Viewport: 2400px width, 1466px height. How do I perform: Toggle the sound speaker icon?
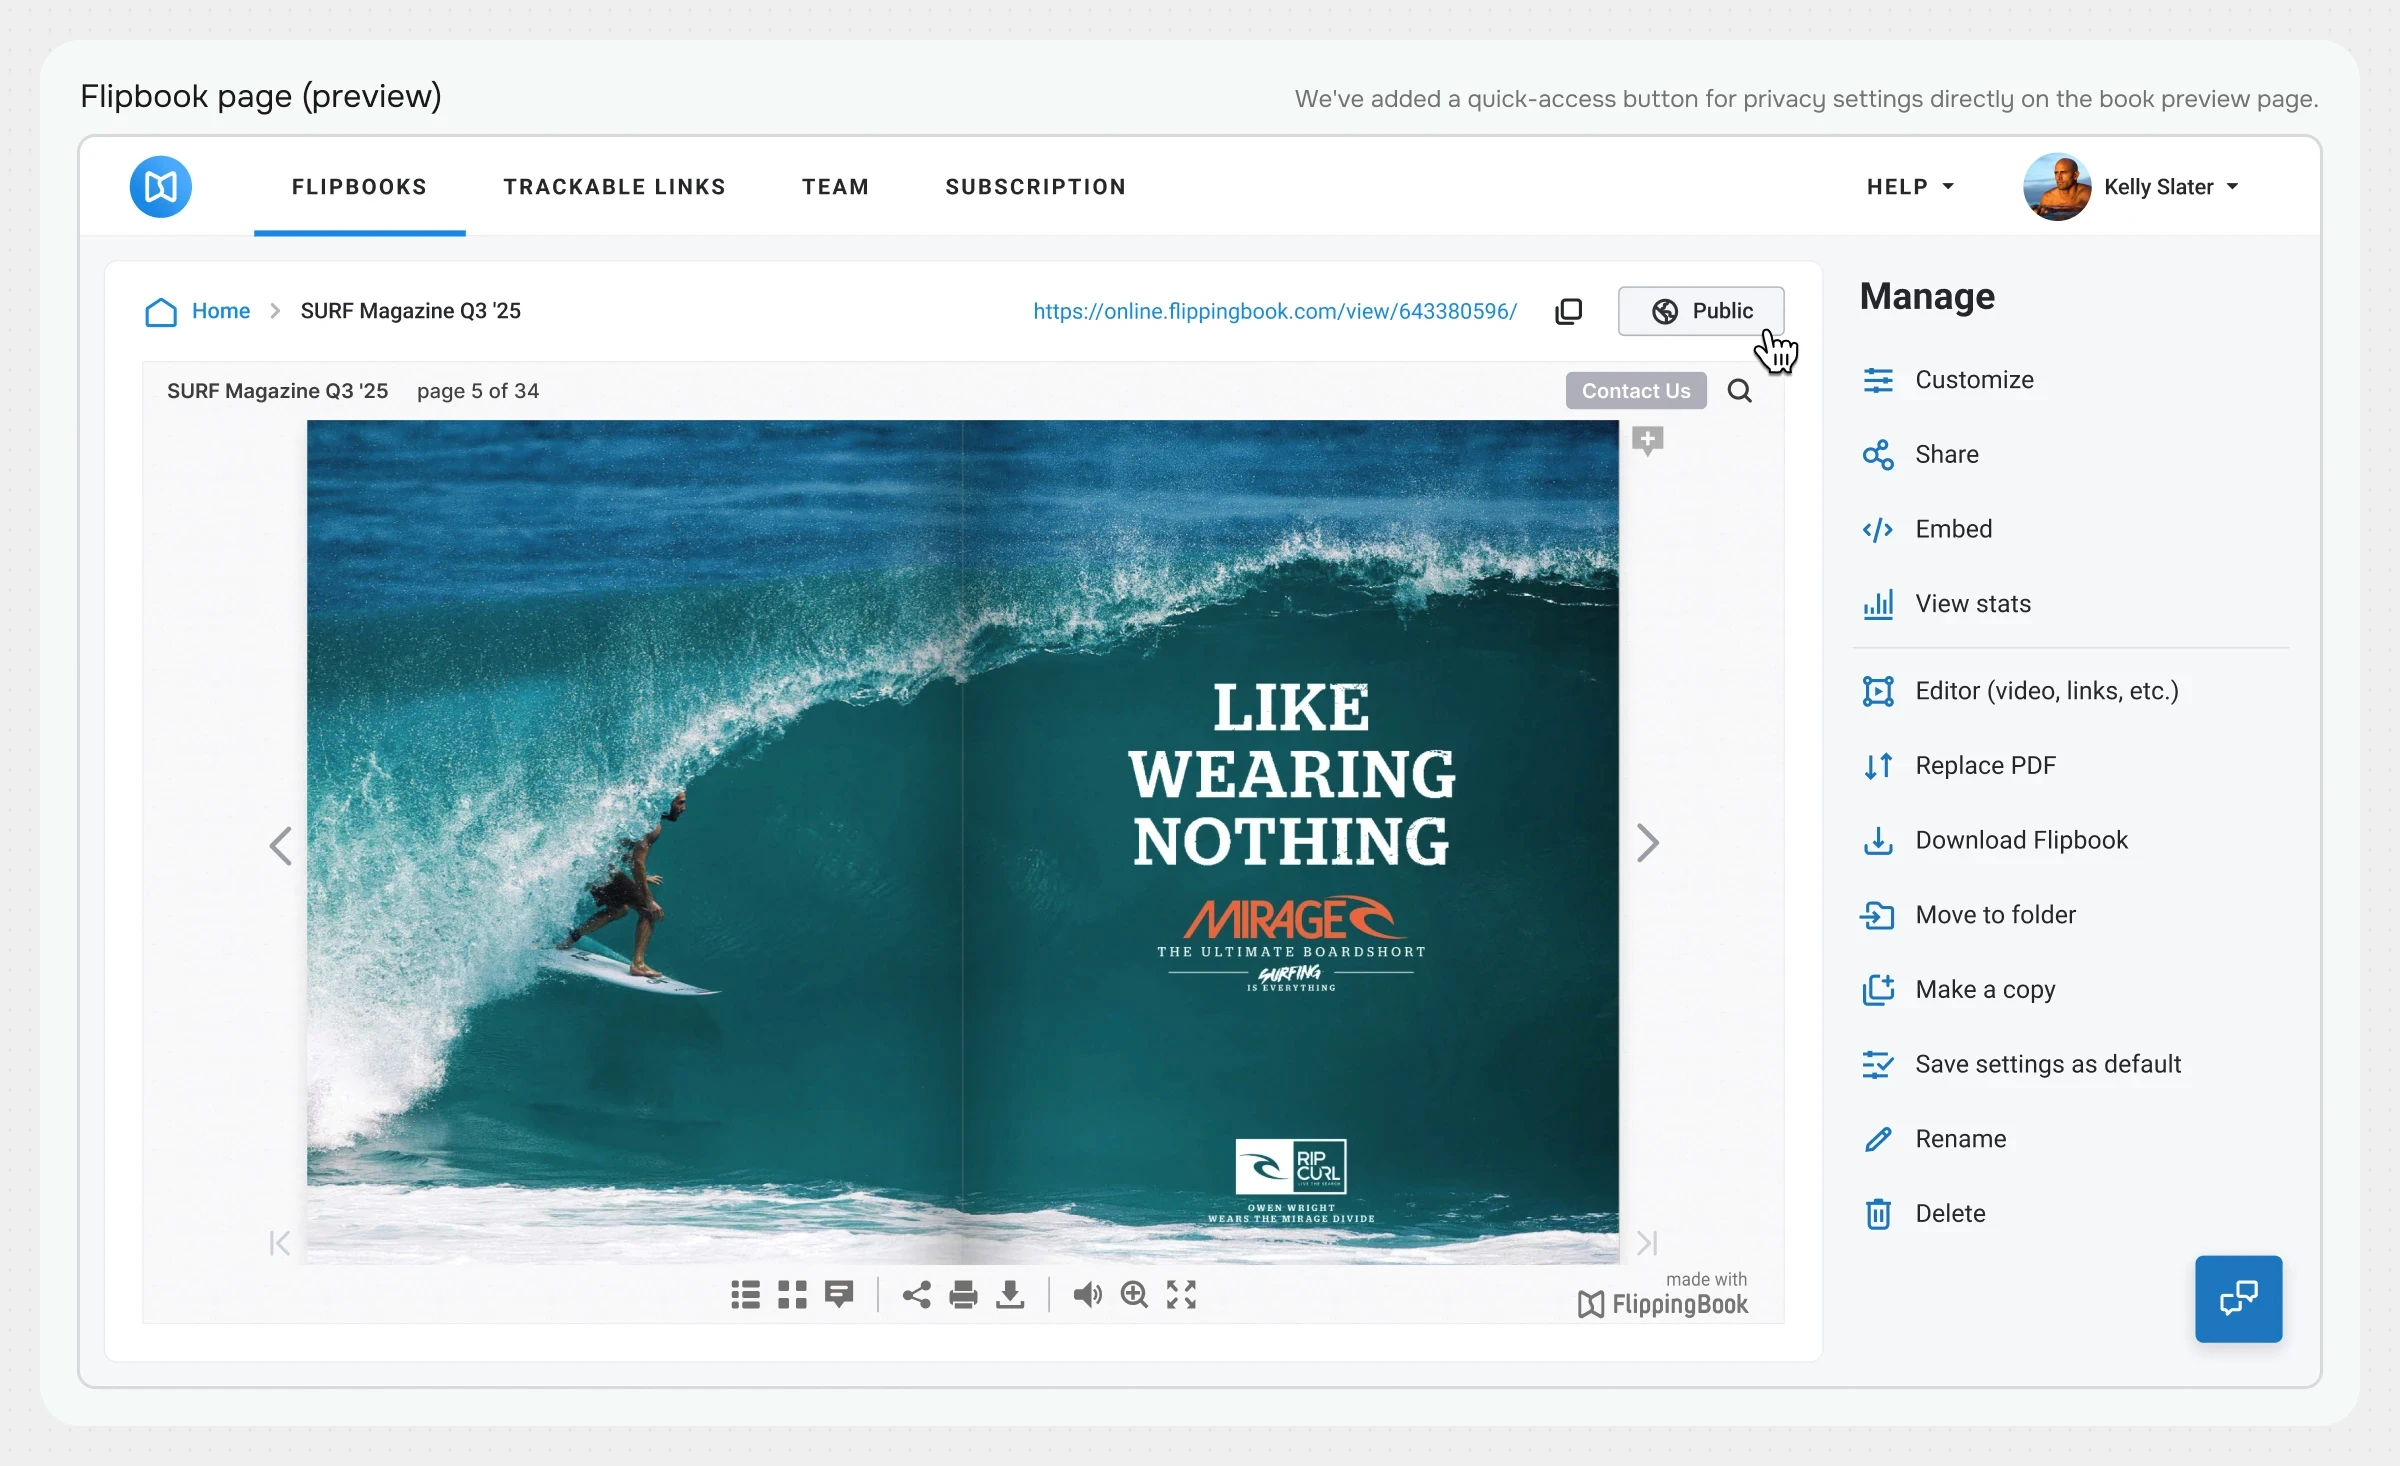(x=1087, y=1295)
